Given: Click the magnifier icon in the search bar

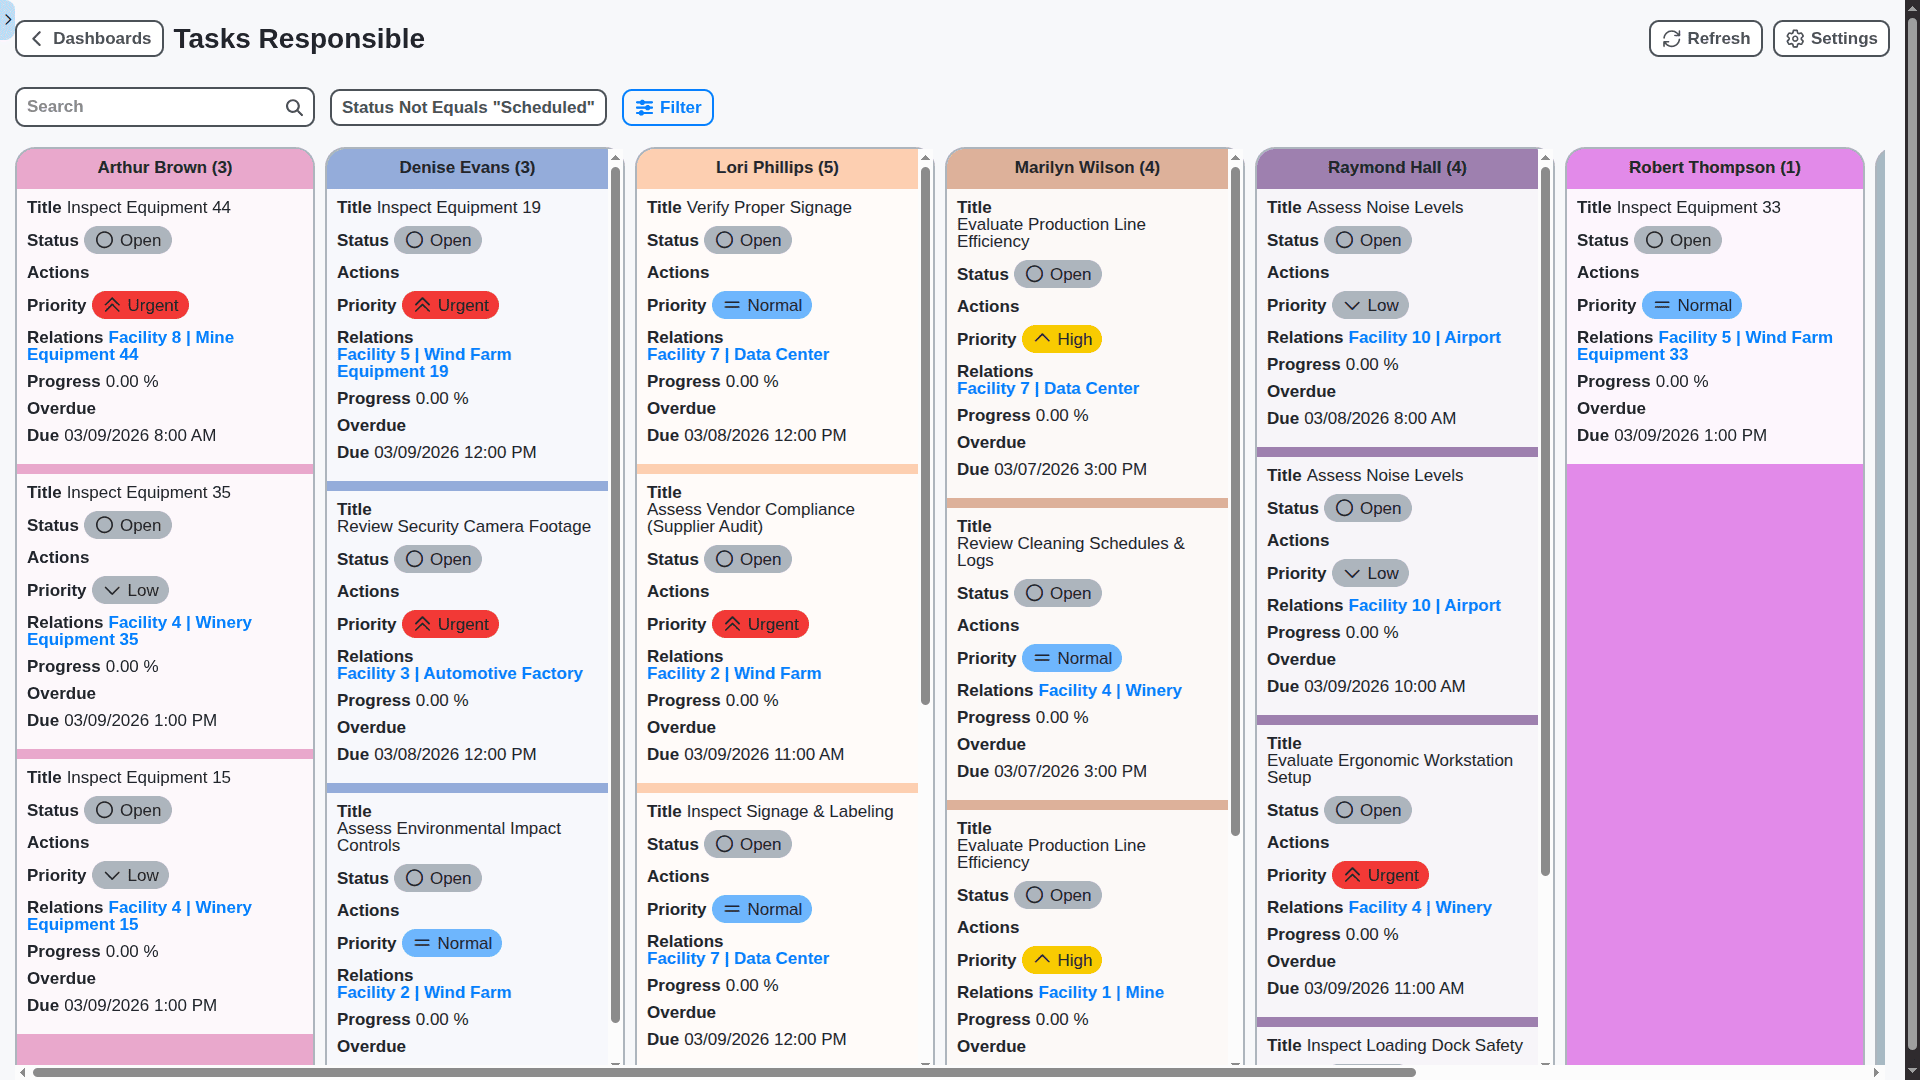Looking at the screenshot, I should (x=293, y=106).
